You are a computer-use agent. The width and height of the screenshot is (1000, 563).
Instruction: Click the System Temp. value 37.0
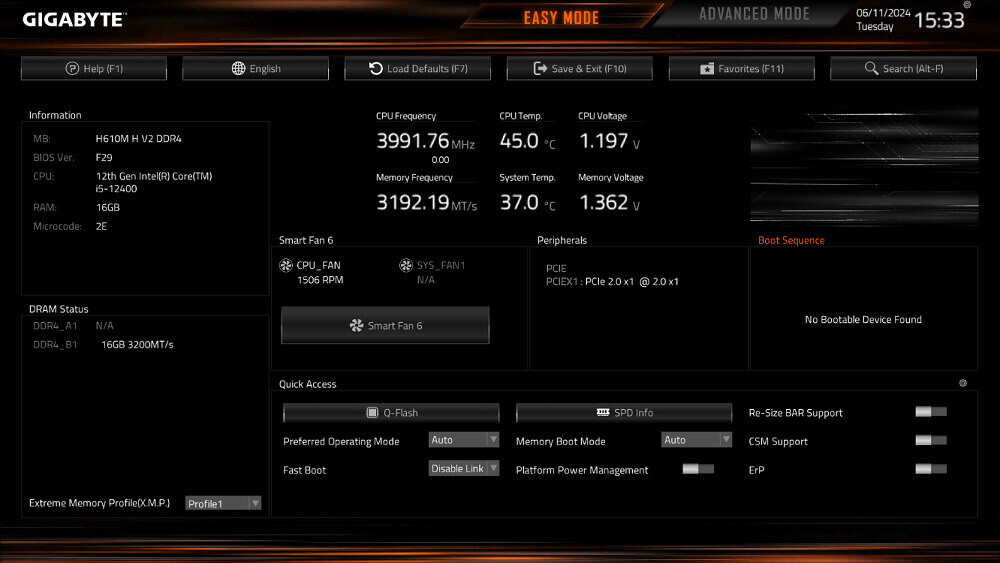pyautogui.click(x=519, y=202)
